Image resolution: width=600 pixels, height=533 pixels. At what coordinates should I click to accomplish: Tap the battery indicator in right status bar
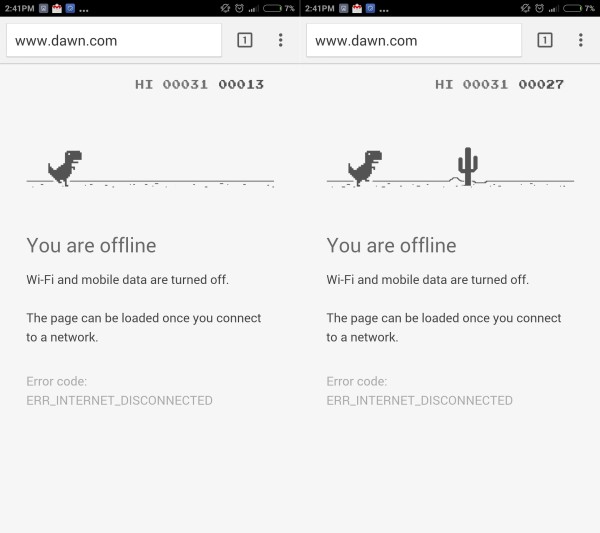click(x=572, y=8)
